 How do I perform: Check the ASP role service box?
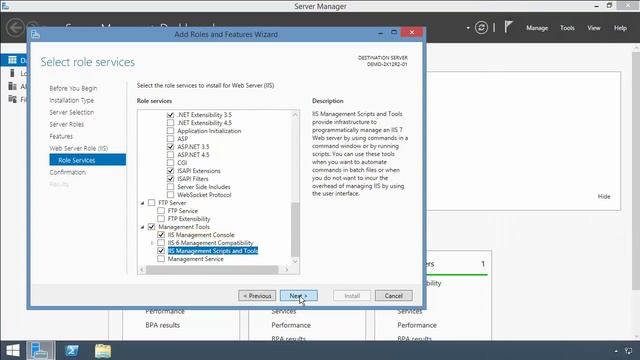pos(170,139)
